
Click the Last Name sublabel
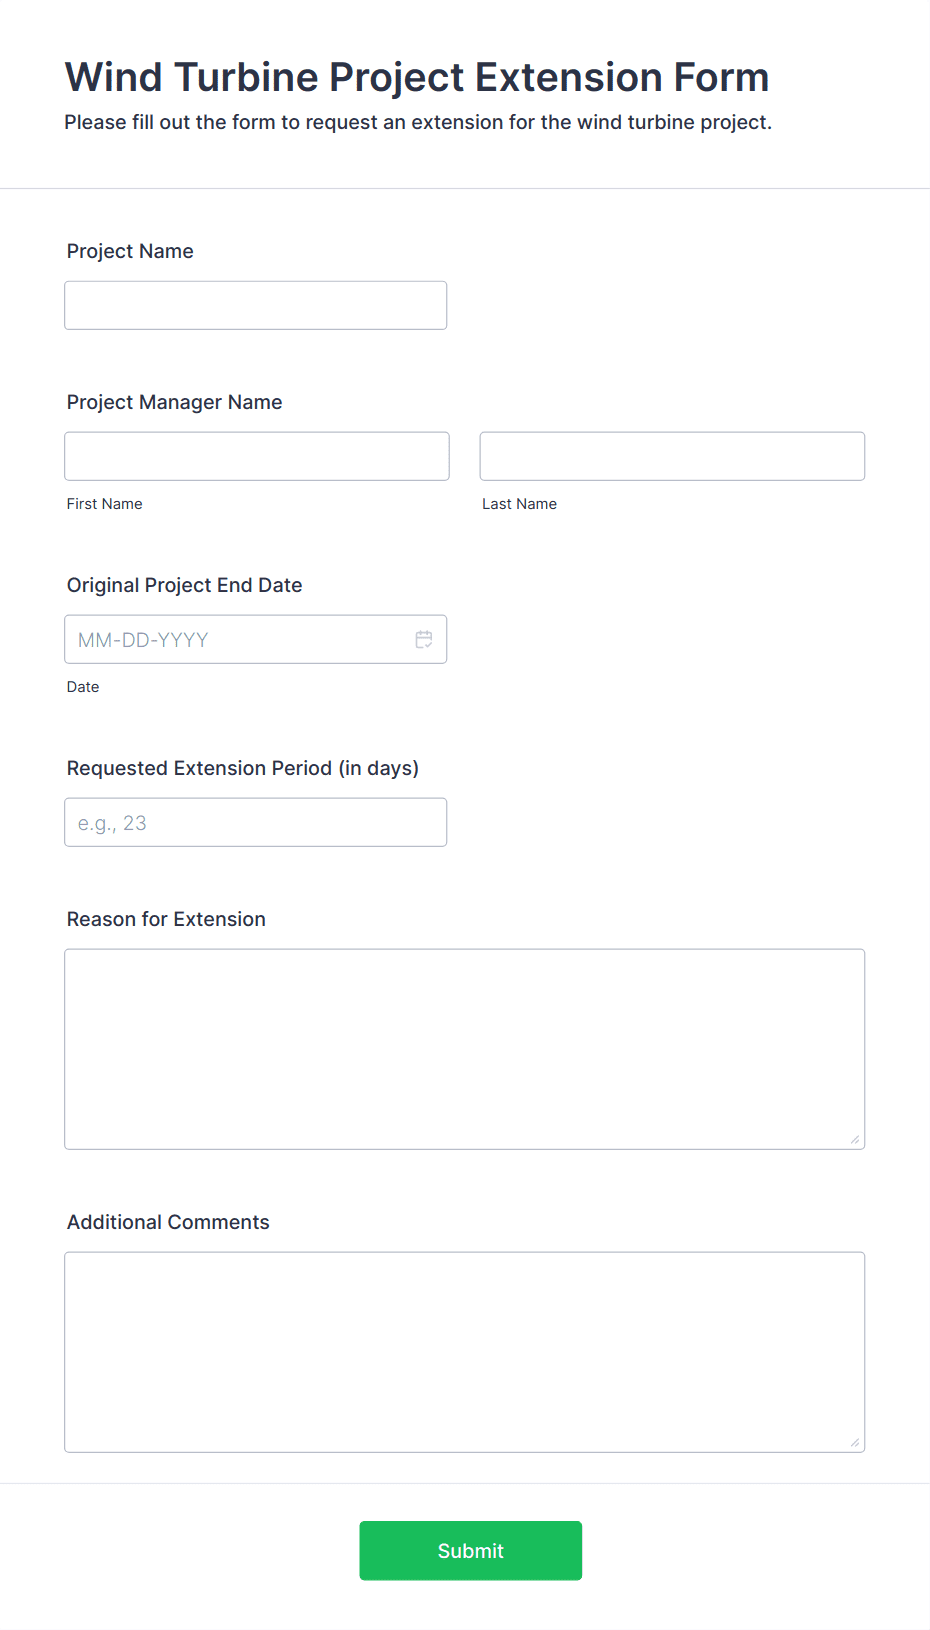coord(520,504)
